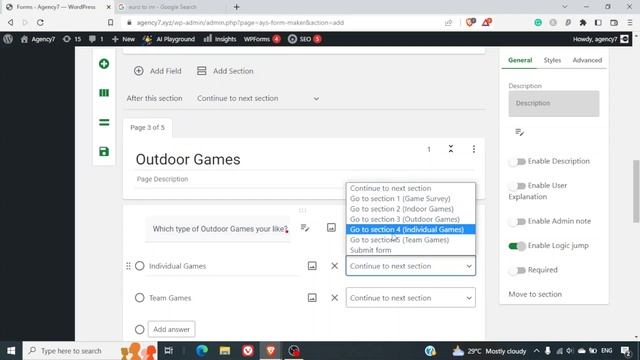Image resolution: width=640 pixels, height=360 pixels.
Task: Open the Page 3 of 5 tab
Action: (147, 127)
